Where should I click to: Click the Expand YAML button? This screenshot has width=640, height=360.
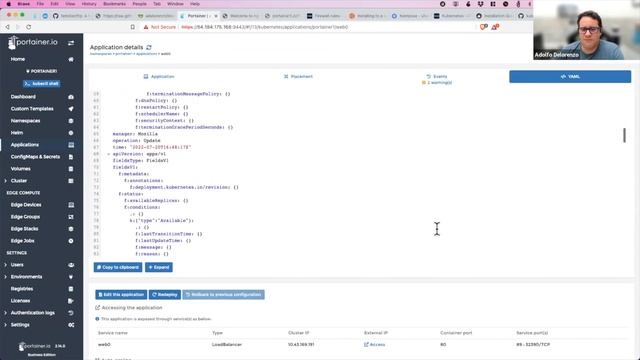point(159,267)
